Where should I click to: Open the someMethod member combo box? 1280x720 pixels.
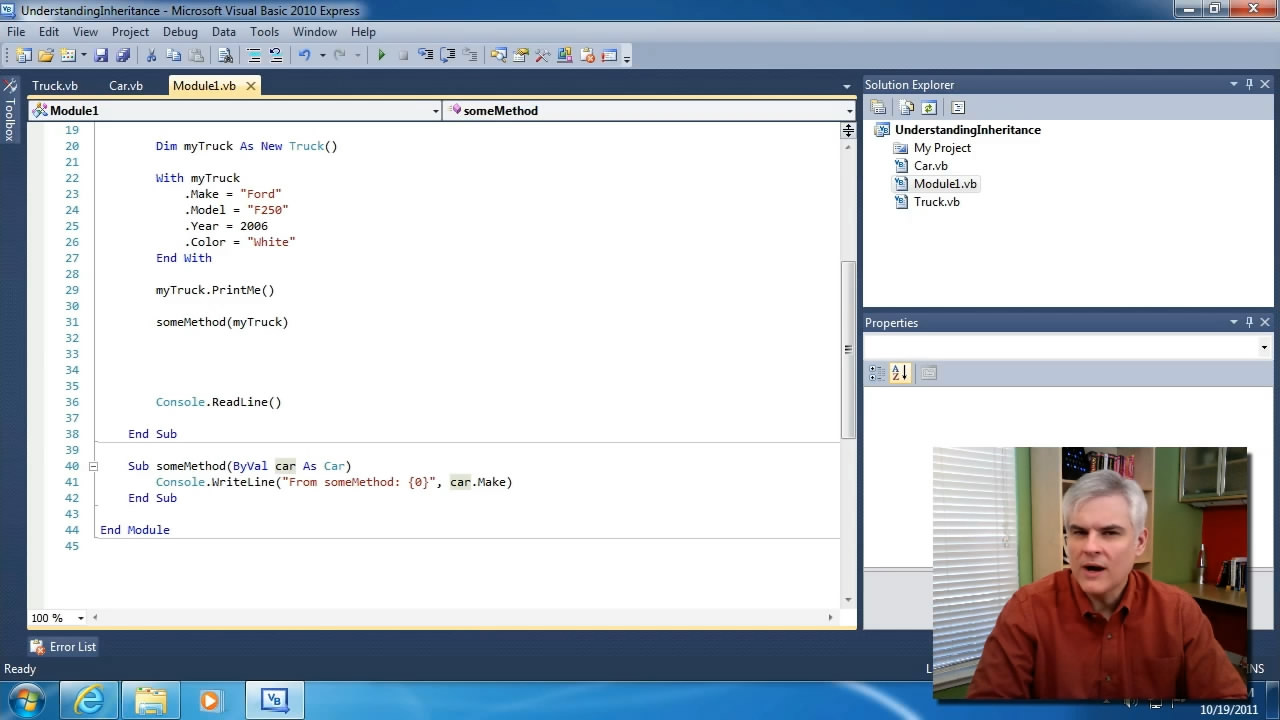pyautogui.click(x=649, y=111)
